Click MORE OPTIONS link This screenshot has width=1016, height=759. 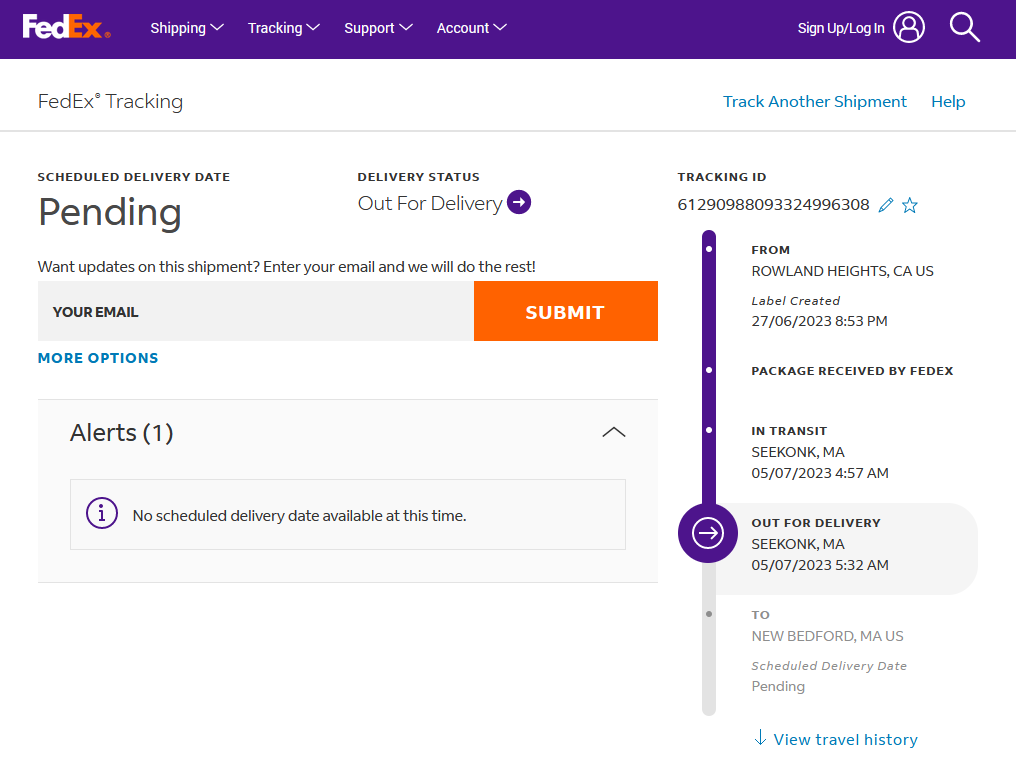[98, 358]
